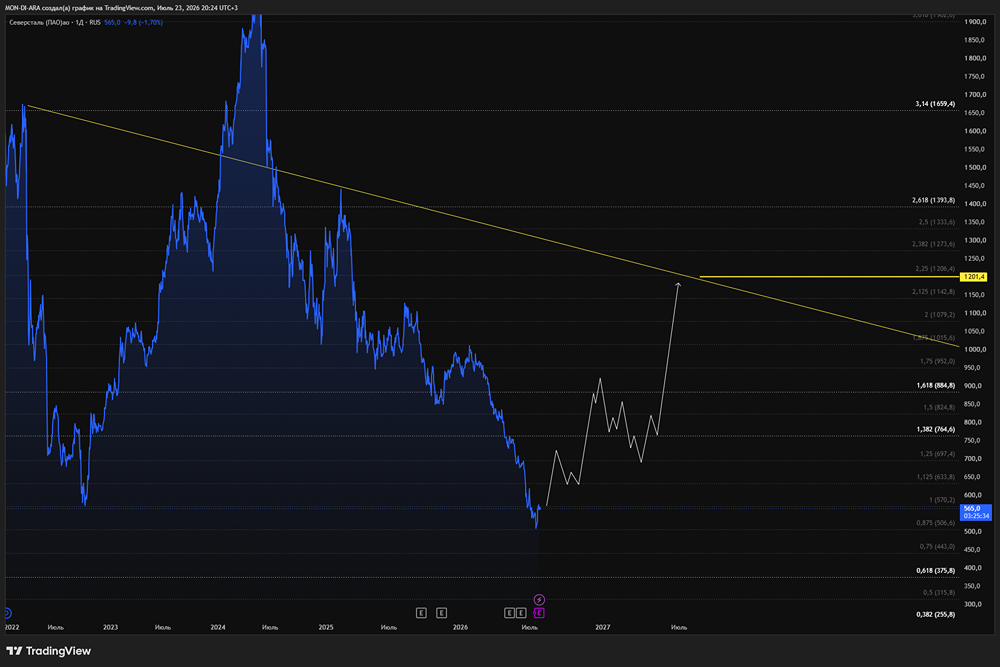Click the grey E marker immediately left of purple E

coord(521,613)
